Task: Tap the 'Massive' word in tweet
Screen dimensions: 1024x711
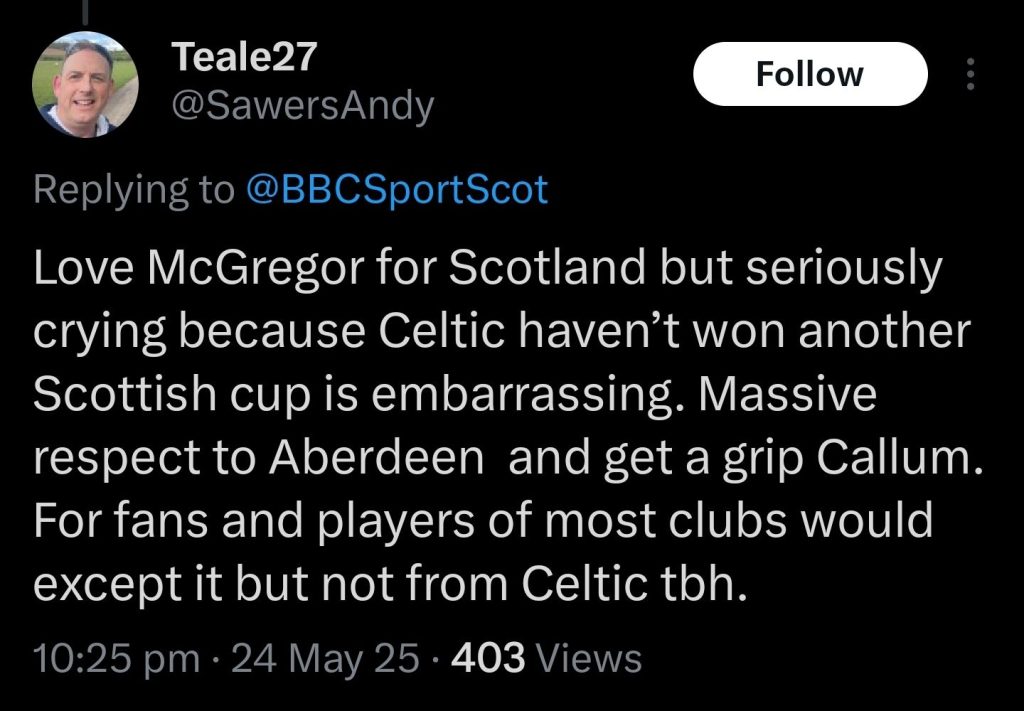Action: coord(788,395)
